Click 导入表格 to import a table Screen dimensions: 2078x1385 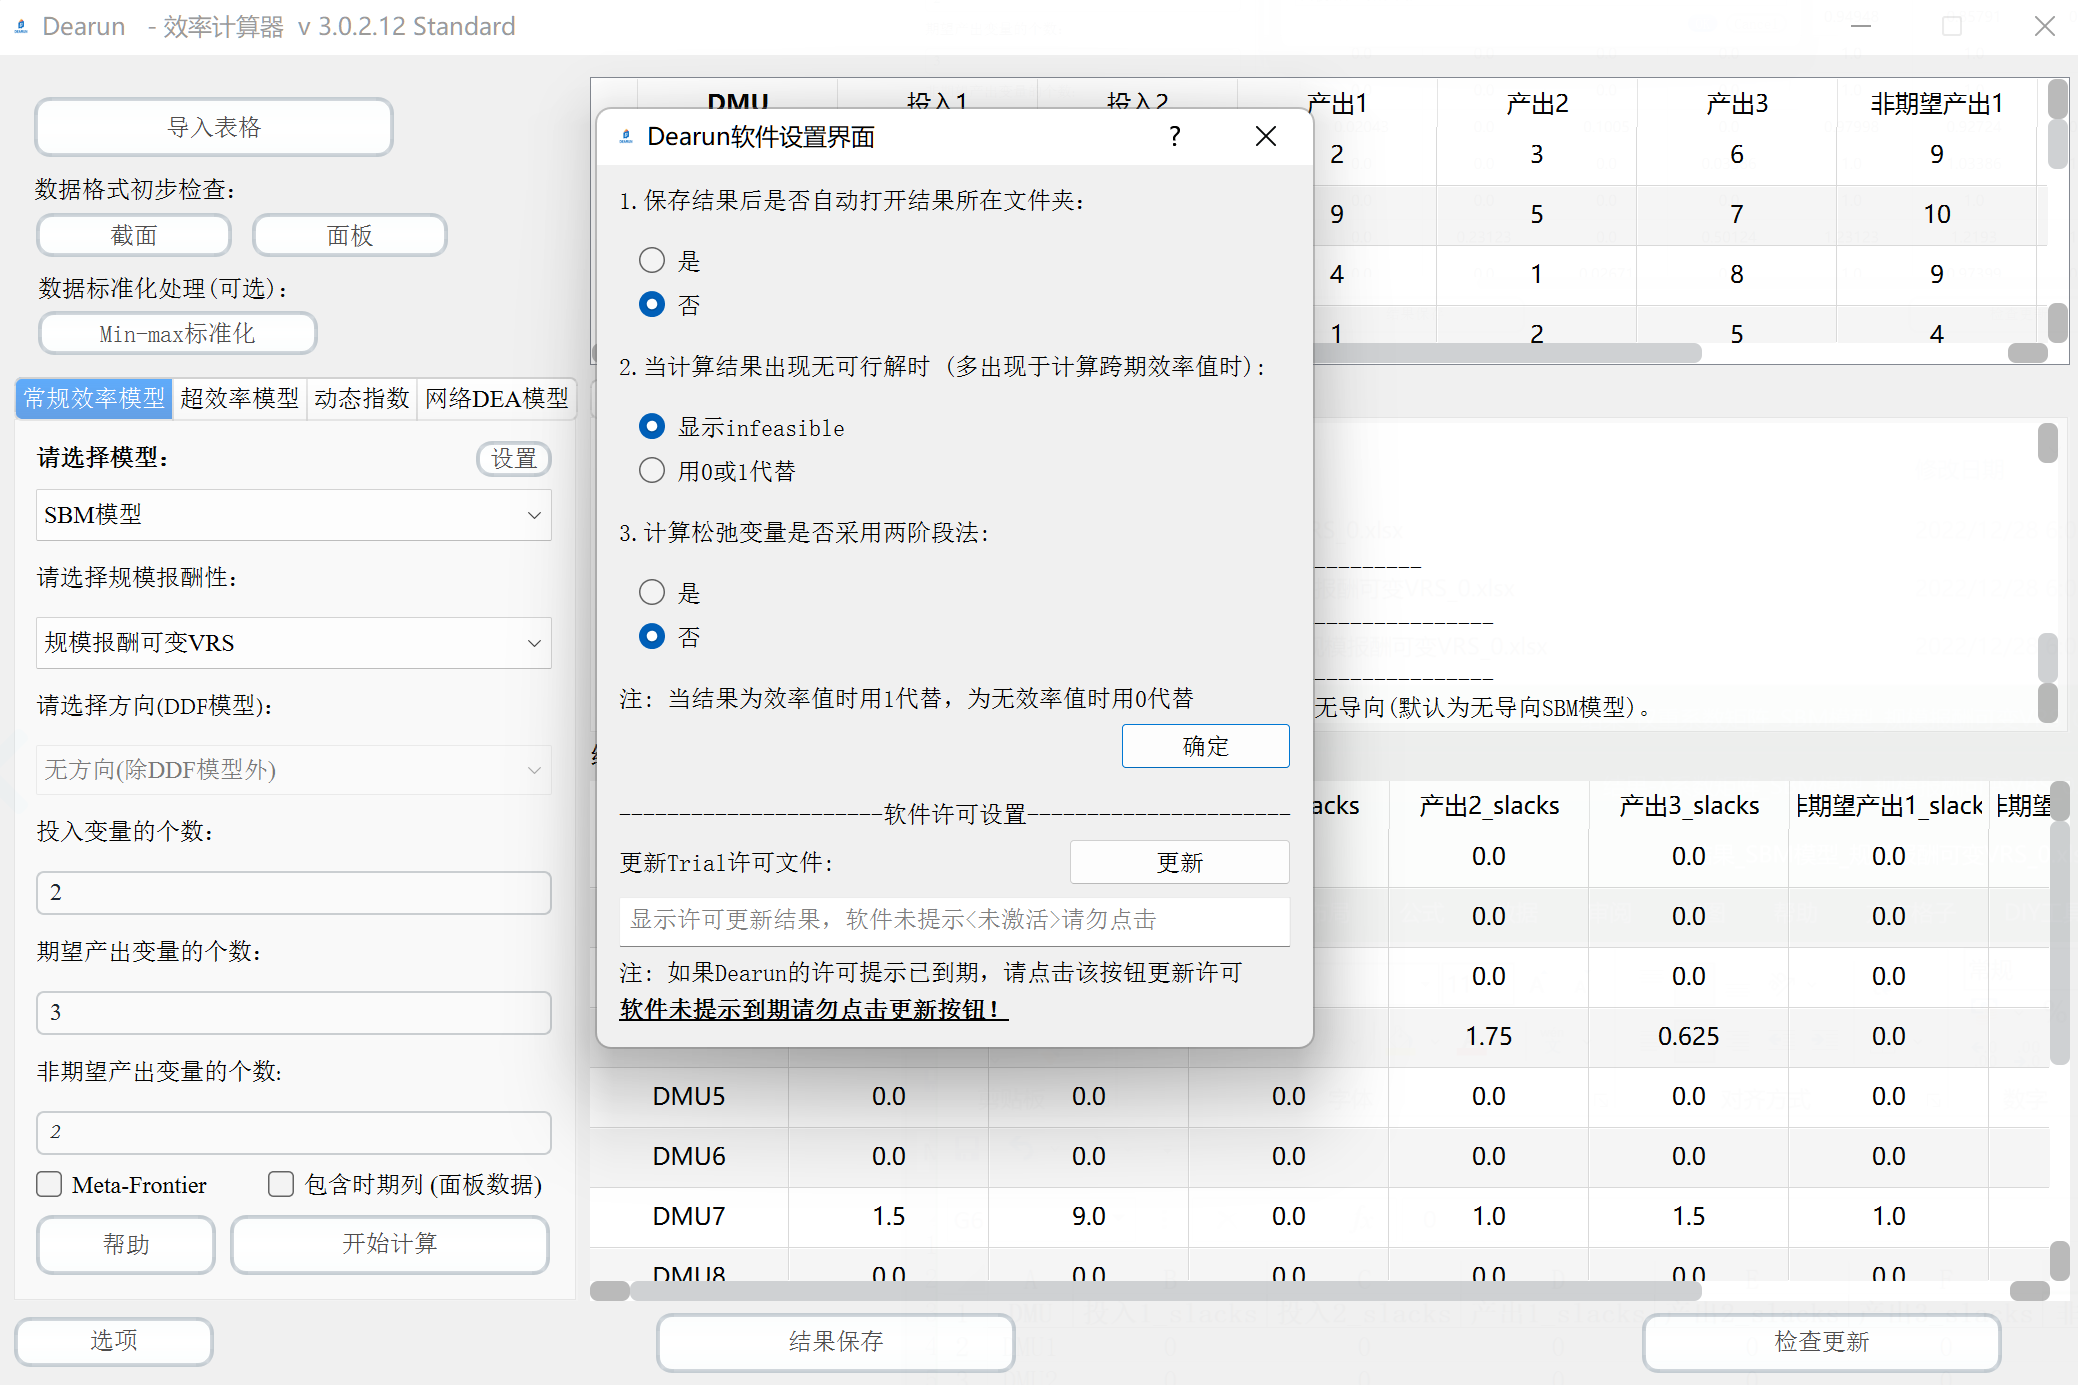[x=213, y=127]
